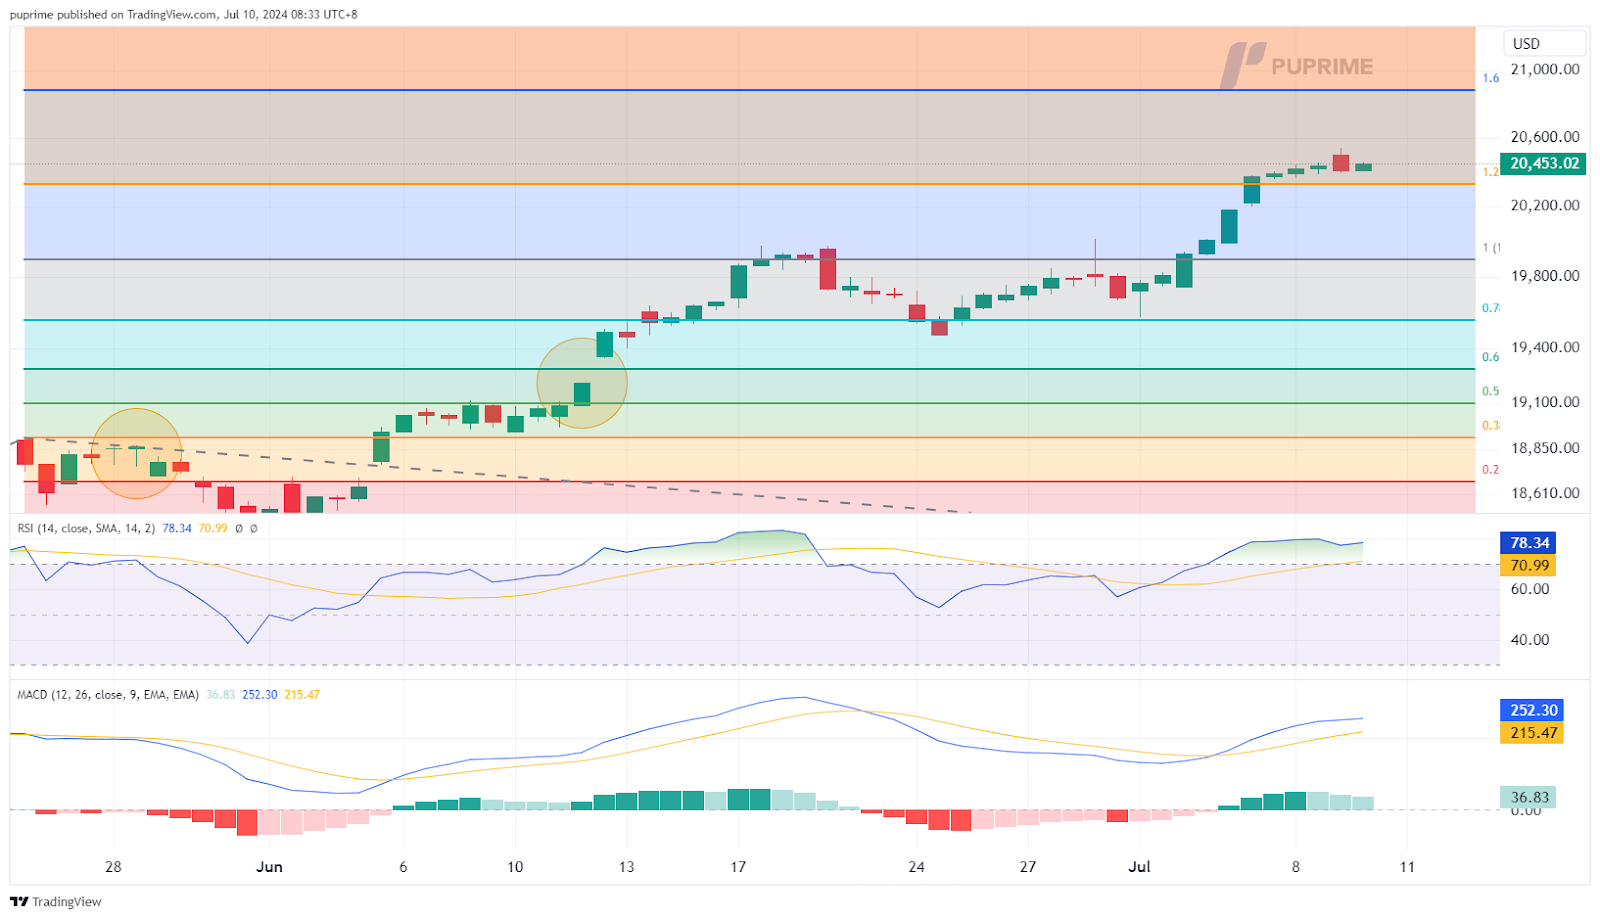Viewport: 1600px width, 919px height.
Task: Click the Jul label on the time axis
Action: pyautogui.click(x=1139, y=867)
